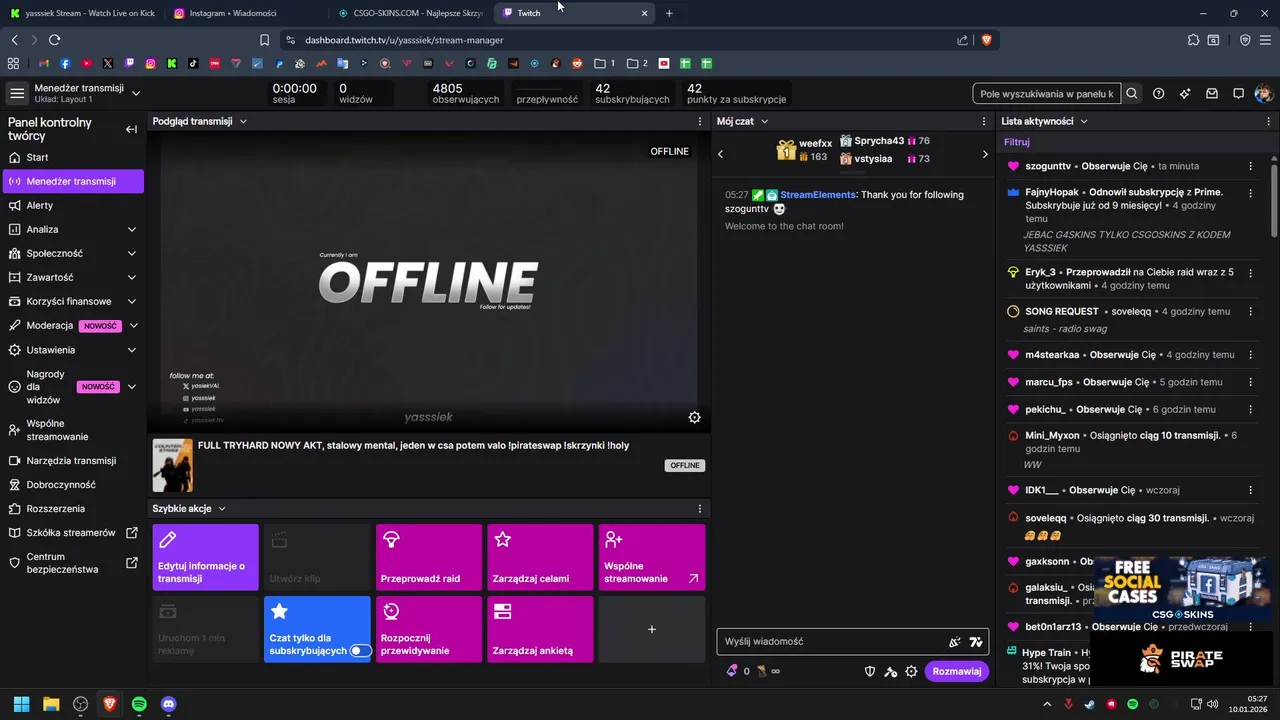The height and width of the screenshot is (720, 1280).
Task: Open the chat shield mode icon
Action: tap(870, 671)
